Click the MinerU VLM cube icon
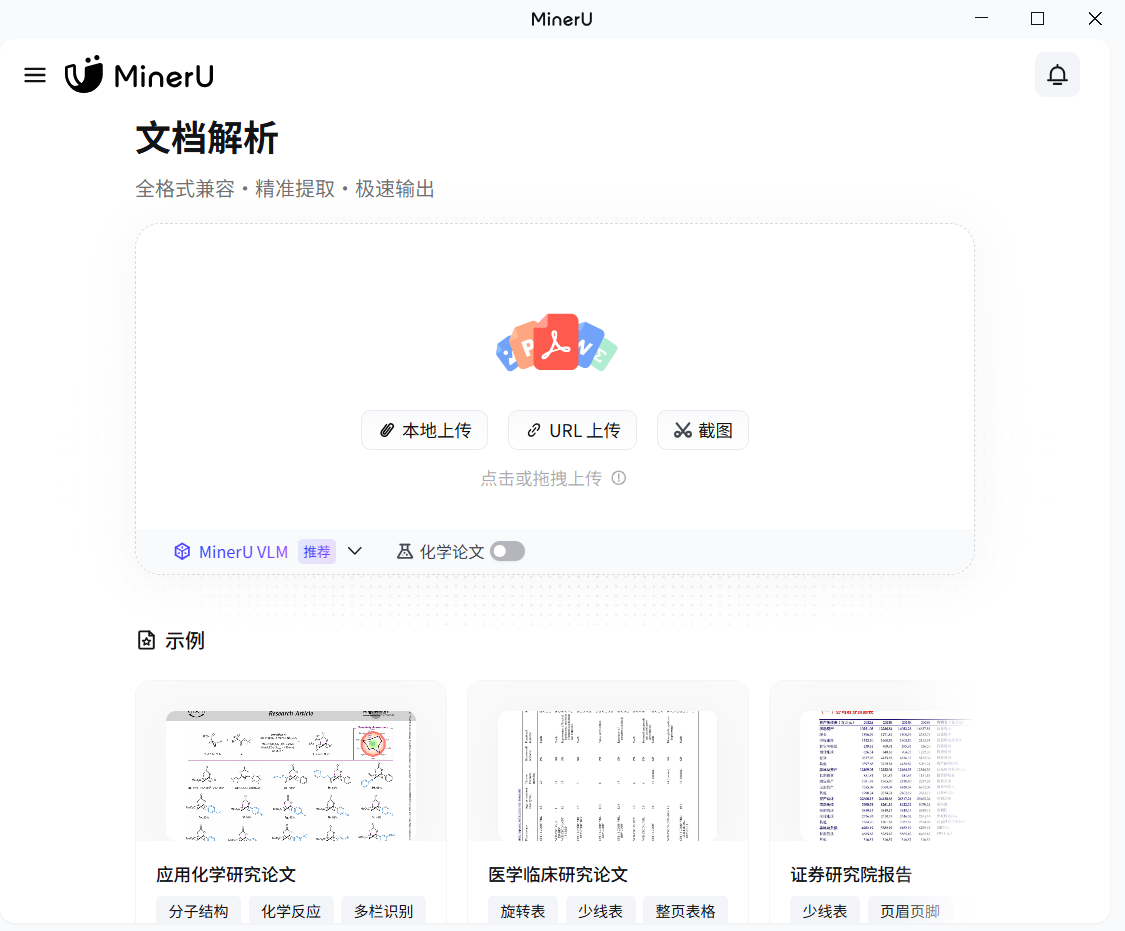The width and height of the screenshot is (1125, 931). [182, 552]
